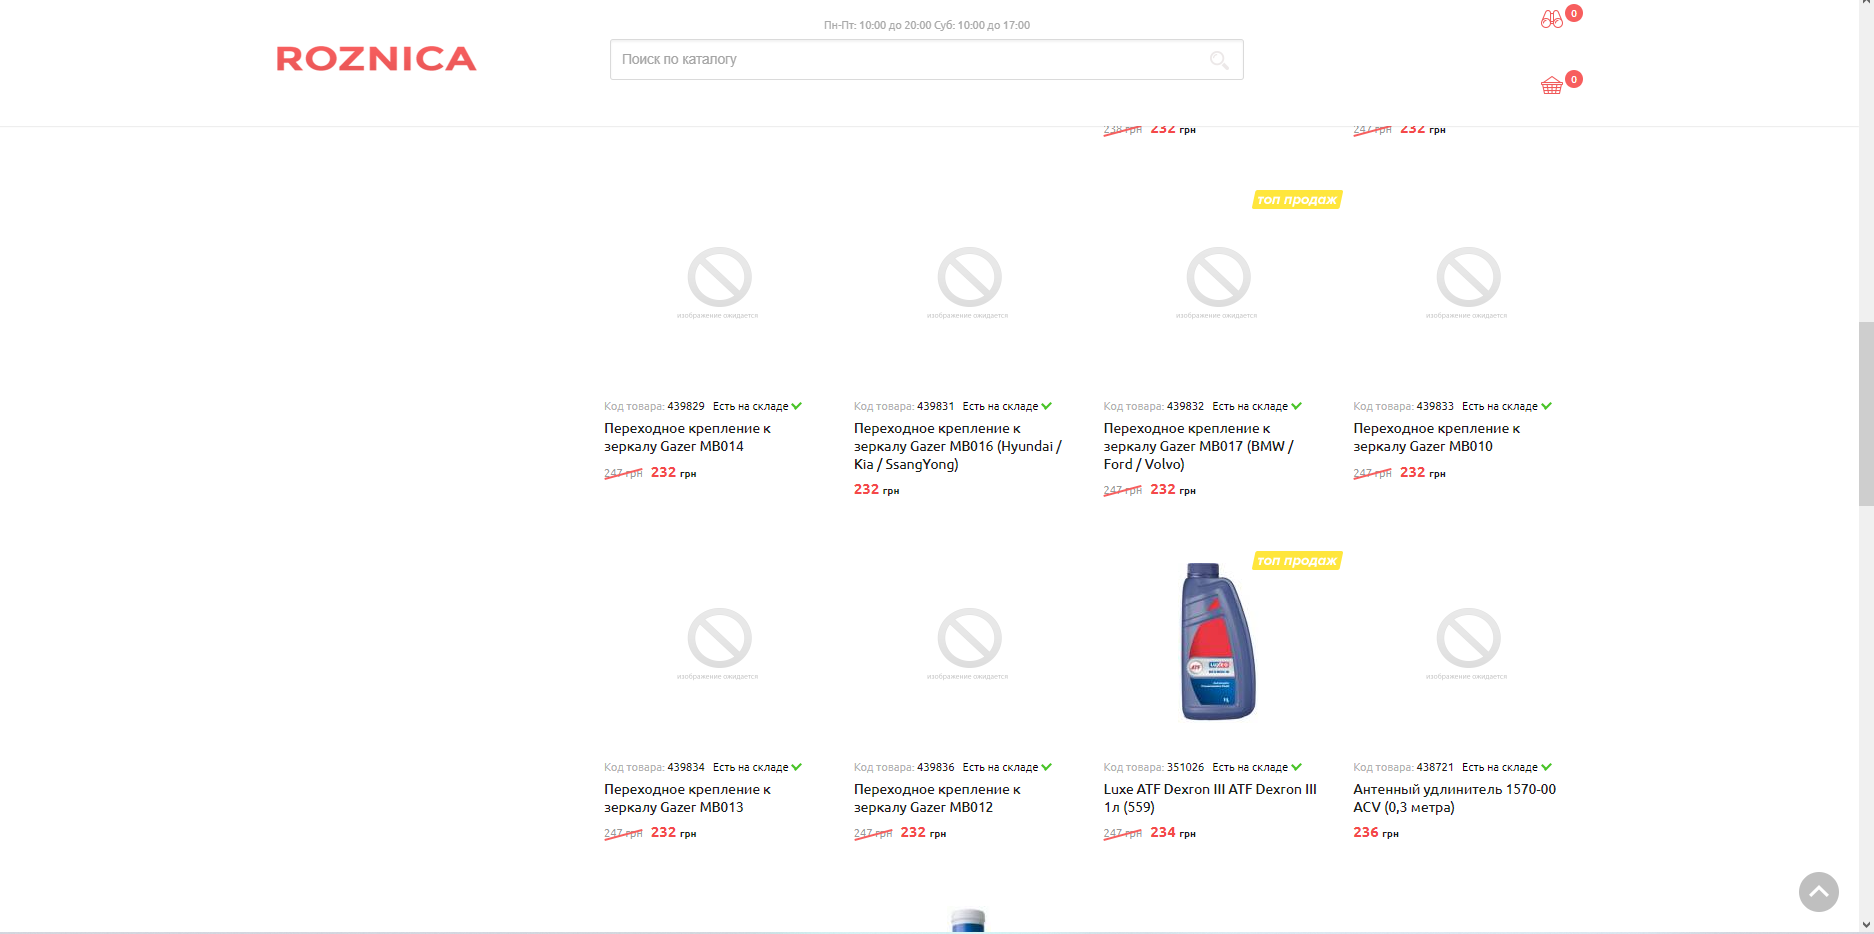Go to ROZNICA logo homepage

[x=376, y=59]
